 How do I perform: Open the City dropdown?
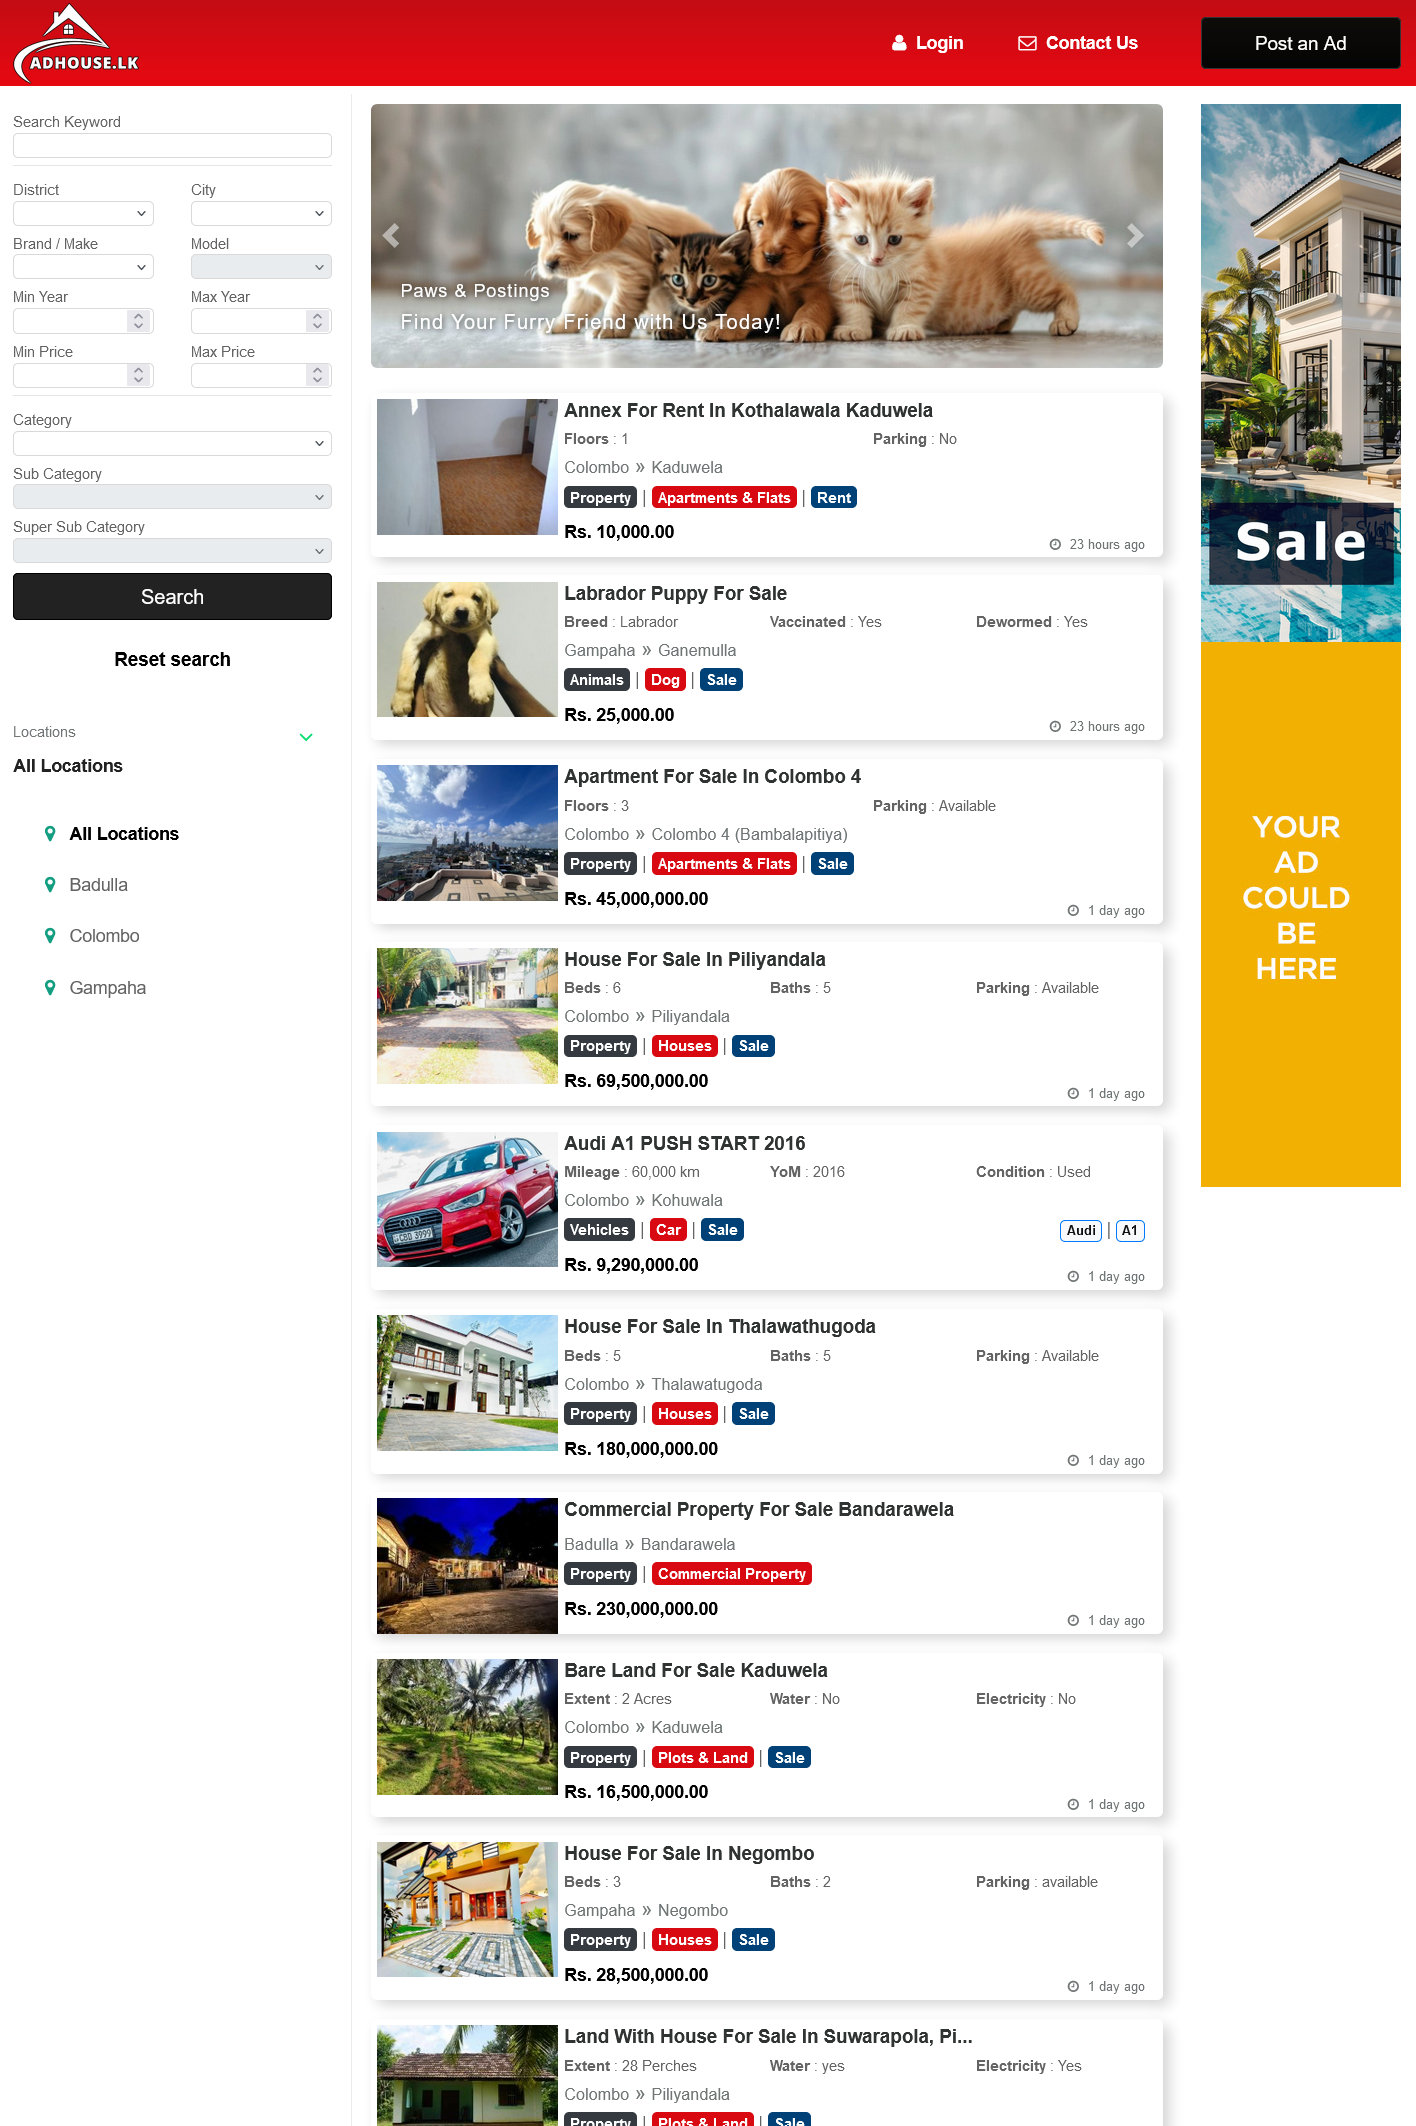coord(261,214)
